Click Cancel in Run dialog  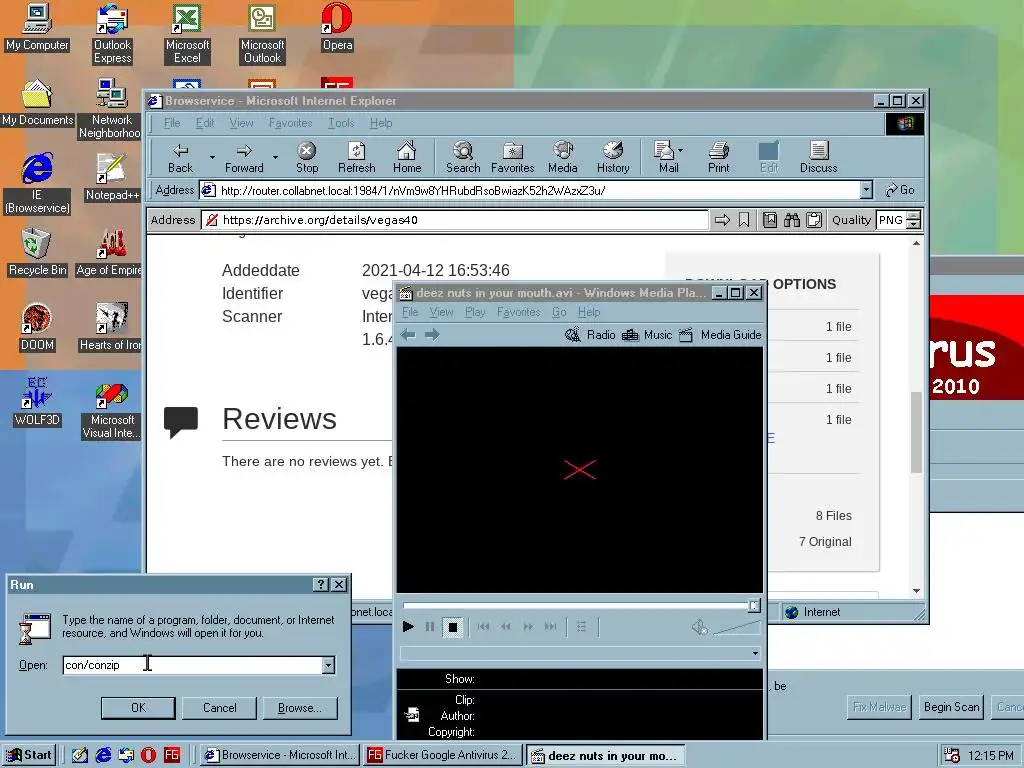[x=219, y=708]
